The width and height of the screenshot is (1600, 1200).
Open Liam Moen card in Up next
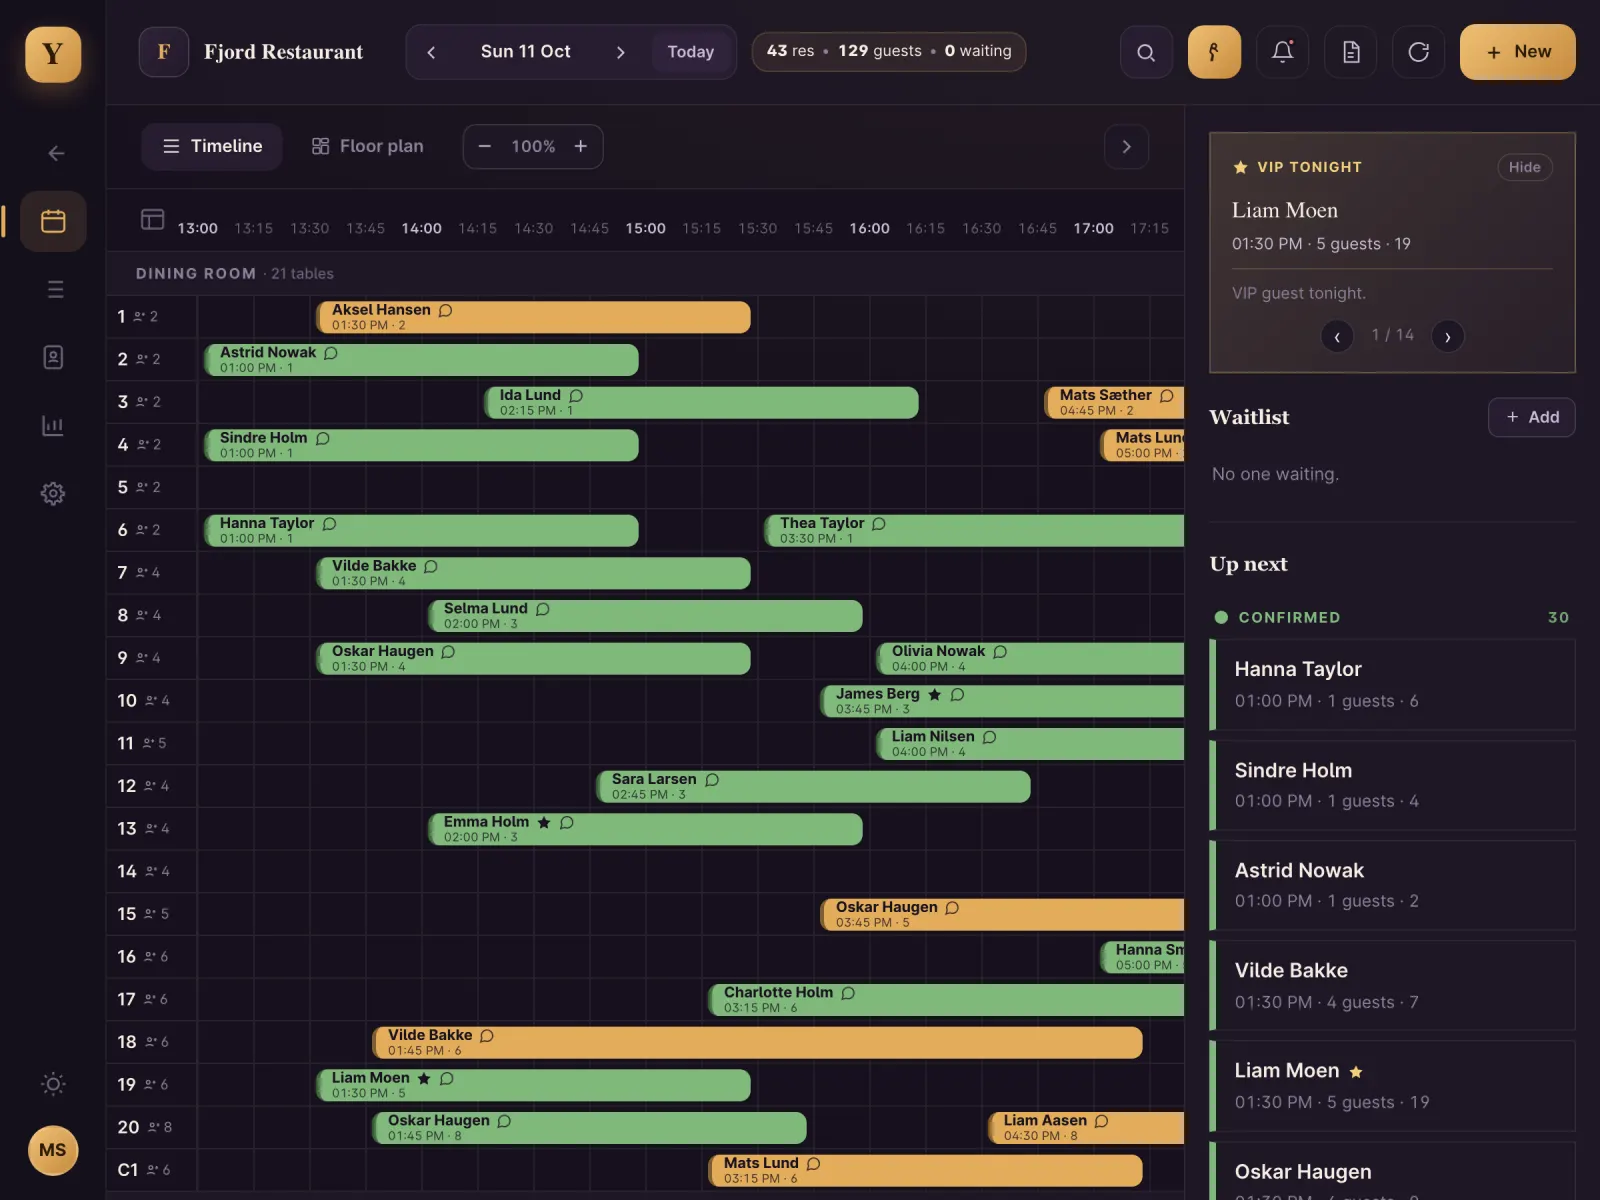click(x=1392, y=1086)
